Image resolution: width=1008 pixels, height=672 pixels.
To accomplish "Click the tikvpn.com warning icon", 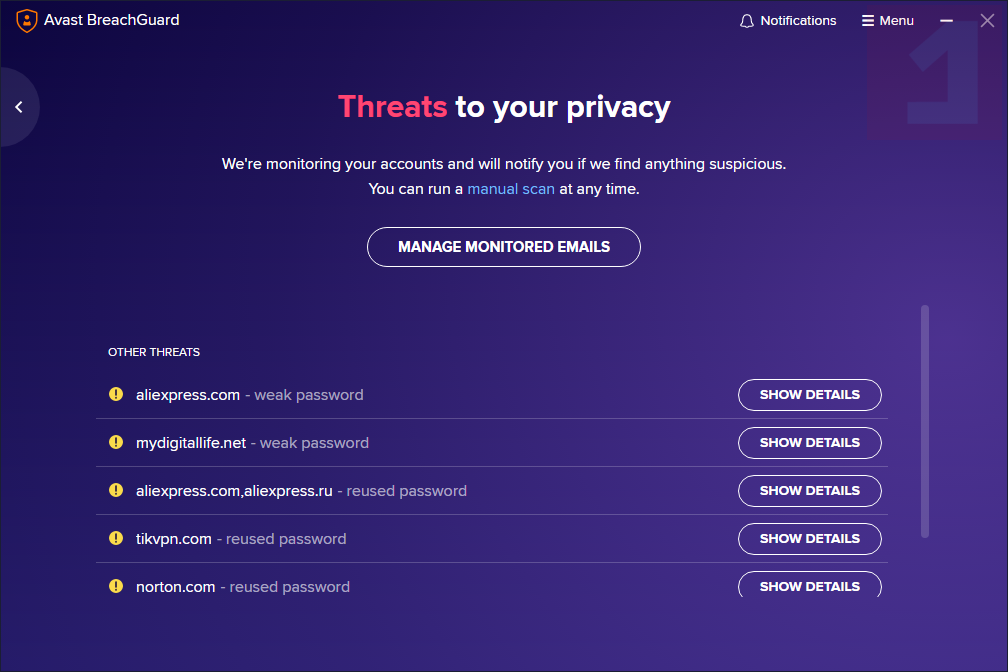I will click(116, 538).
